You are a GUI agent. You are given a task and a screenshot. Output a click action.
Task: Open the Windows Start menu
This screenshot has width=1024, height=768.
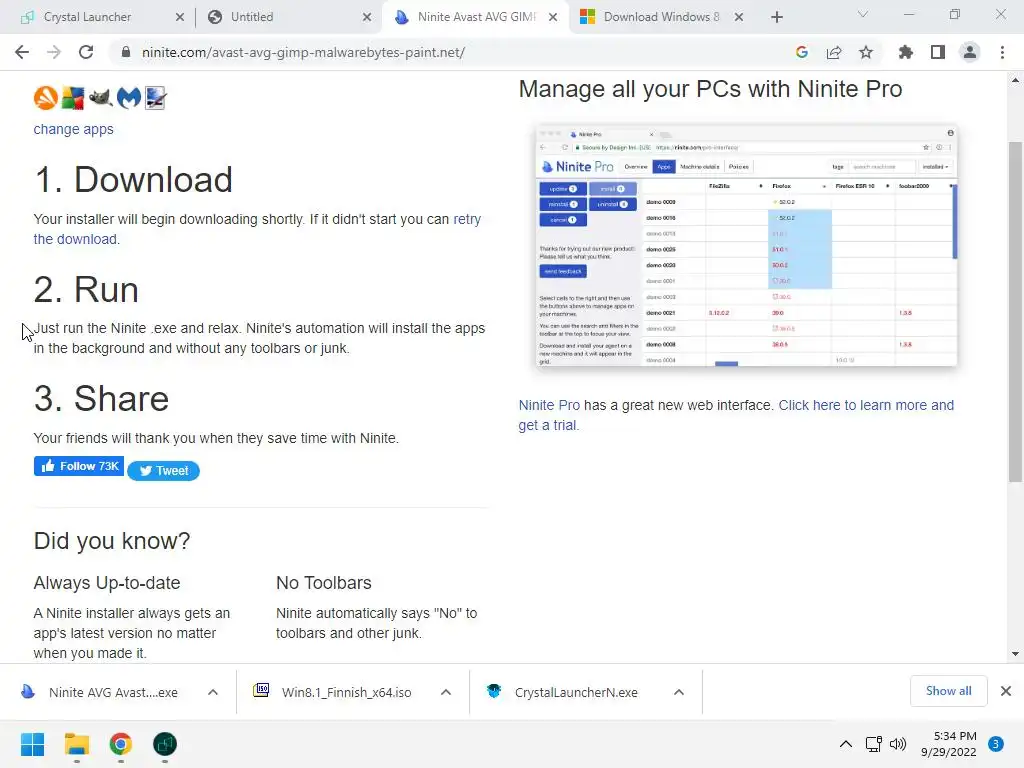tap(32, 744)
